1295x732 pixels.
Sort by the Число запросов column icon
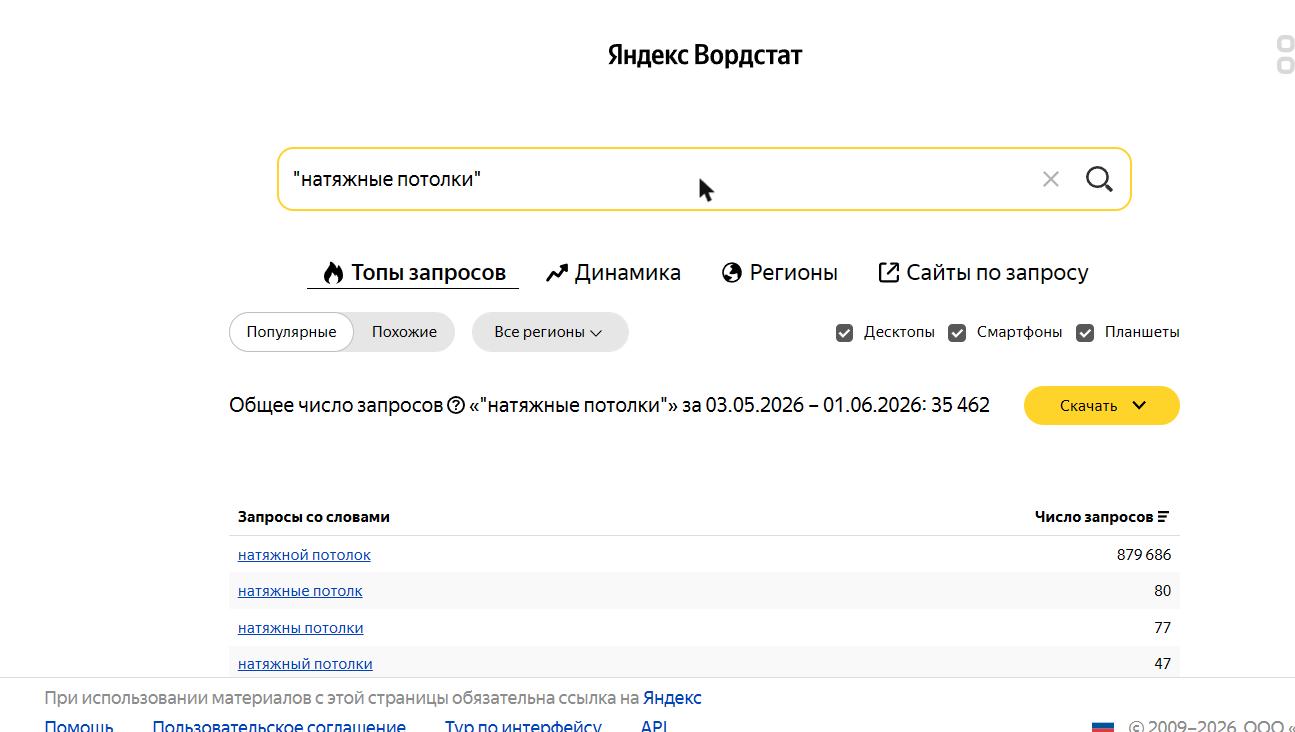[x=1163, y=517]
